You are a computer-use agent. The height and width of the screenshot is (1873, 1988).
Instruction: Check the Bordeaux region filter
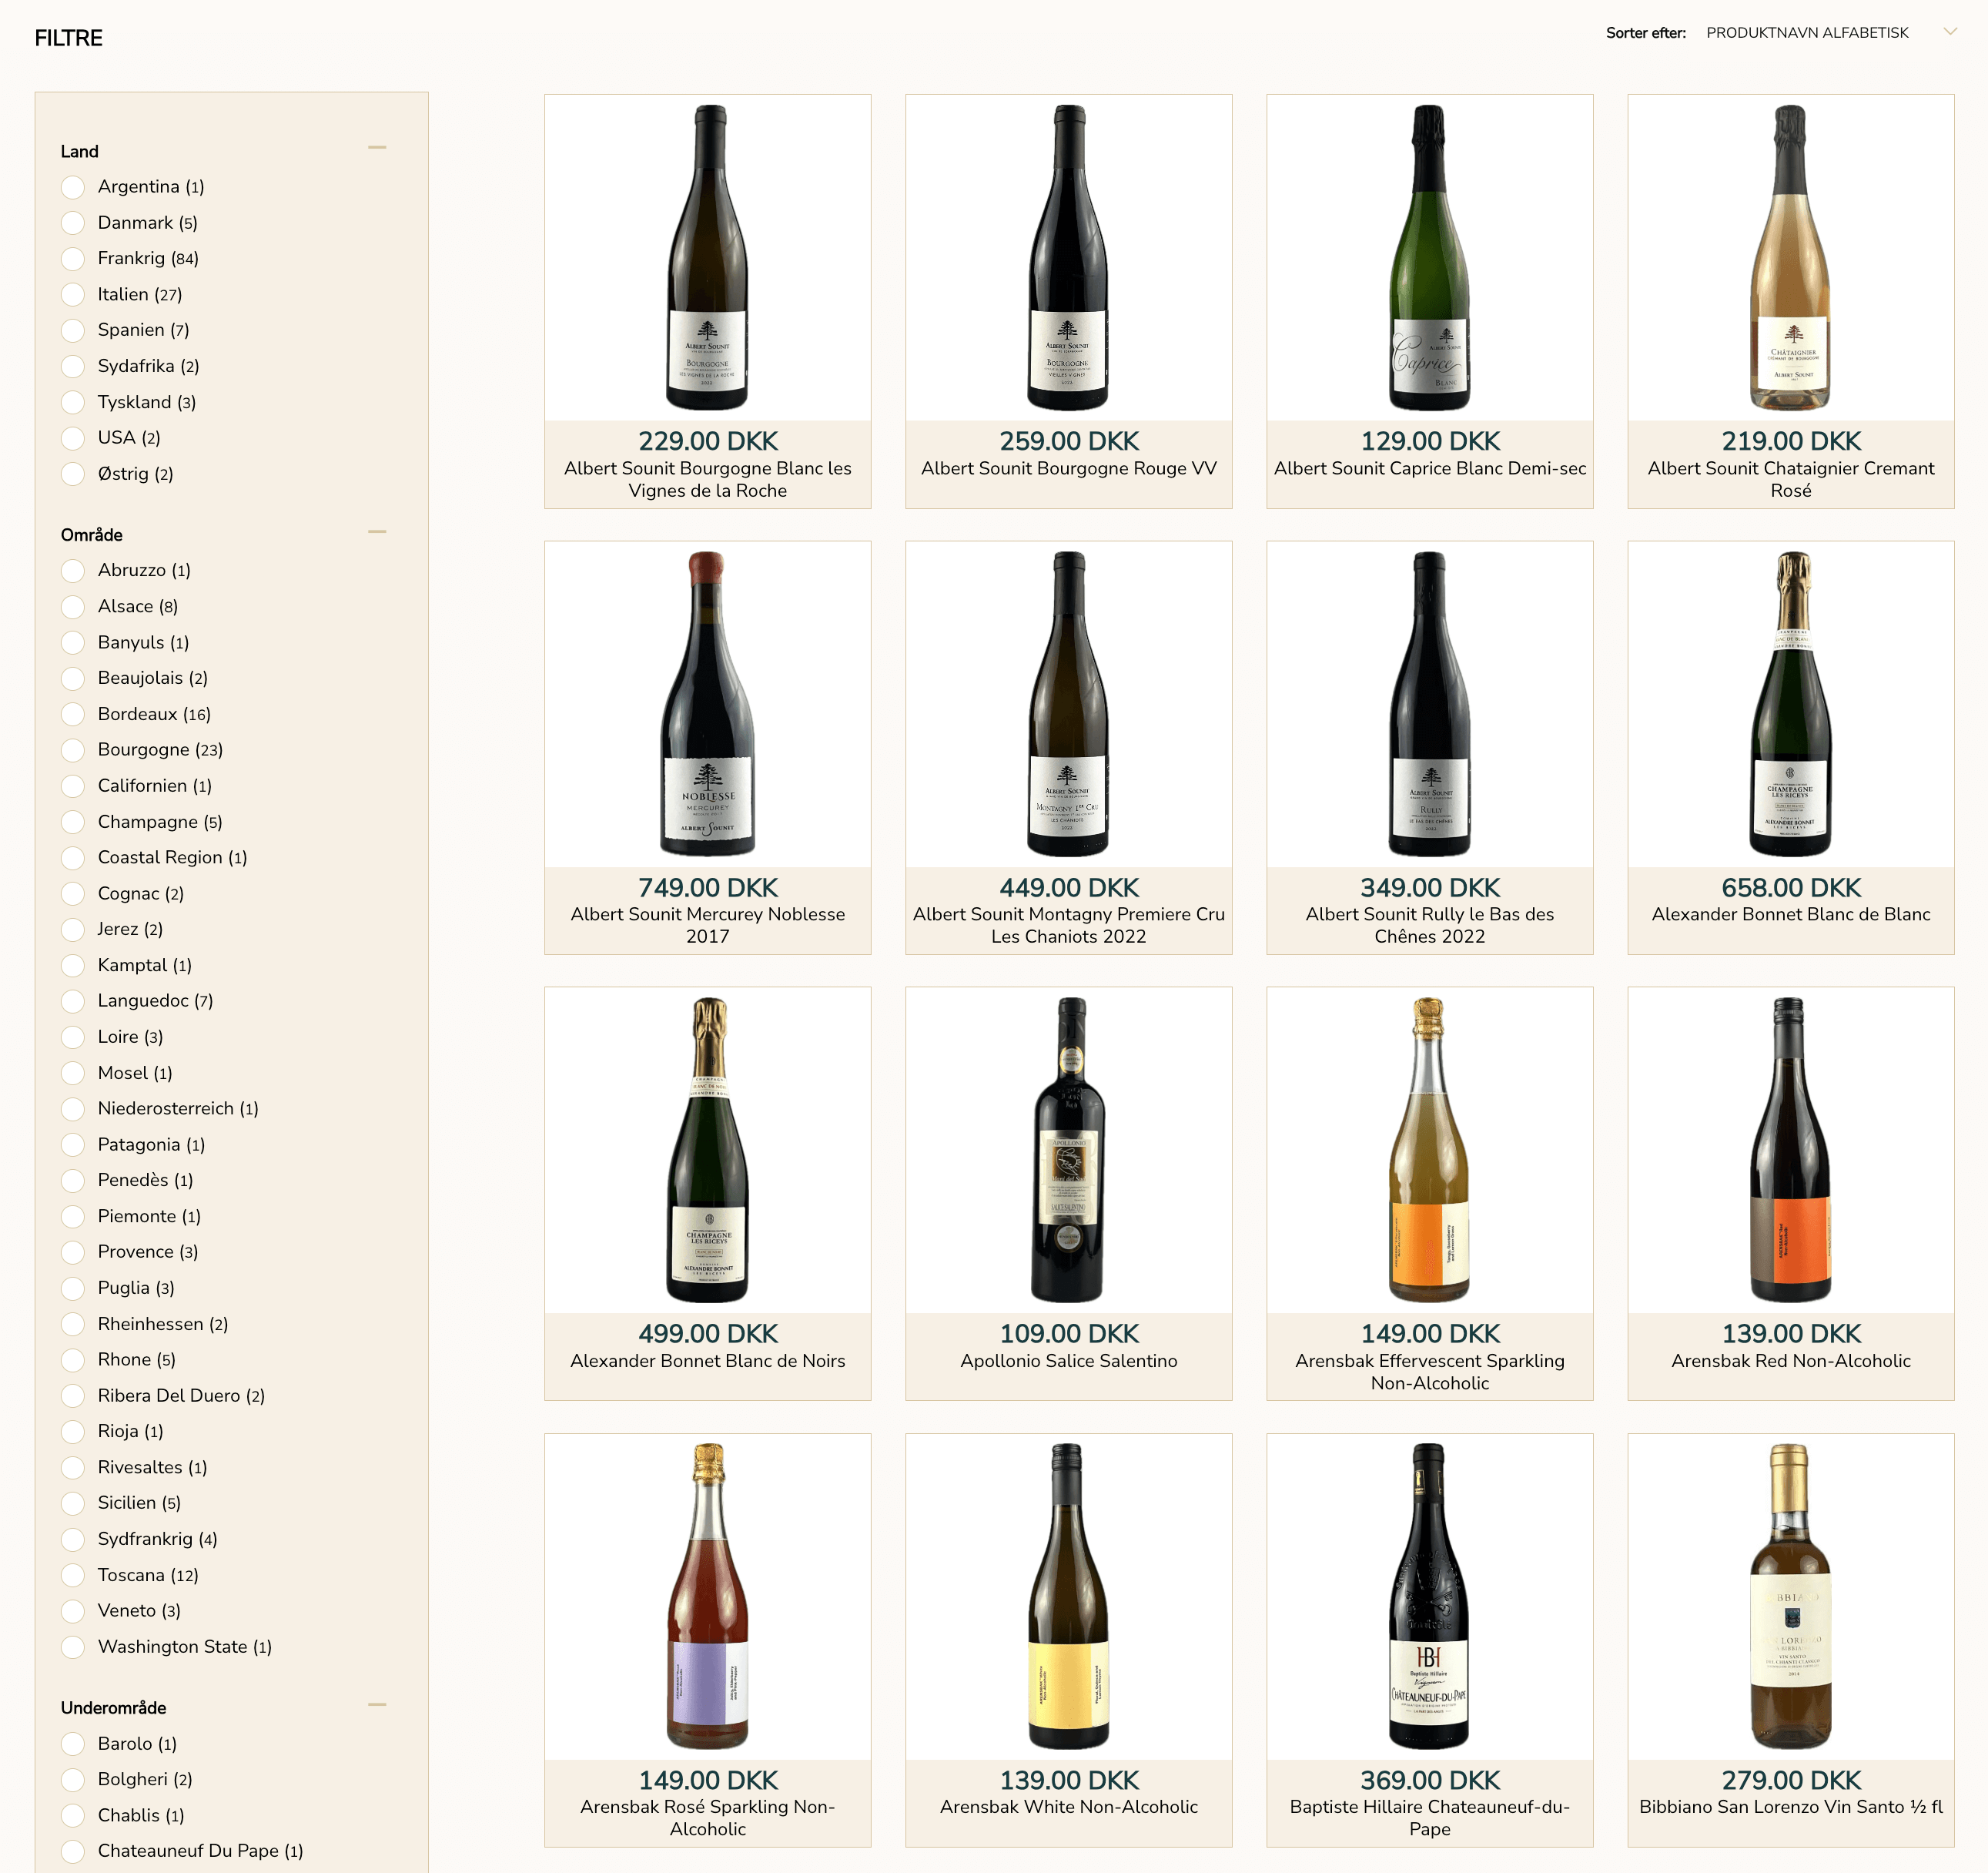(73, 714)
